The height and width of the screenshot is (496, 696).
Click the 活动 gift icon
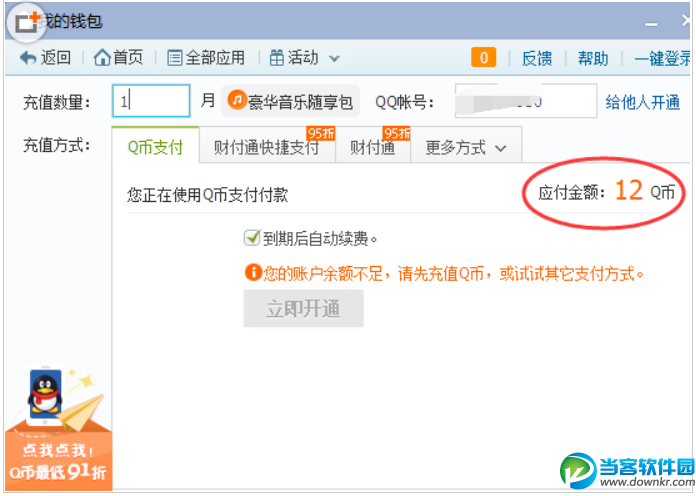[277, 58]
